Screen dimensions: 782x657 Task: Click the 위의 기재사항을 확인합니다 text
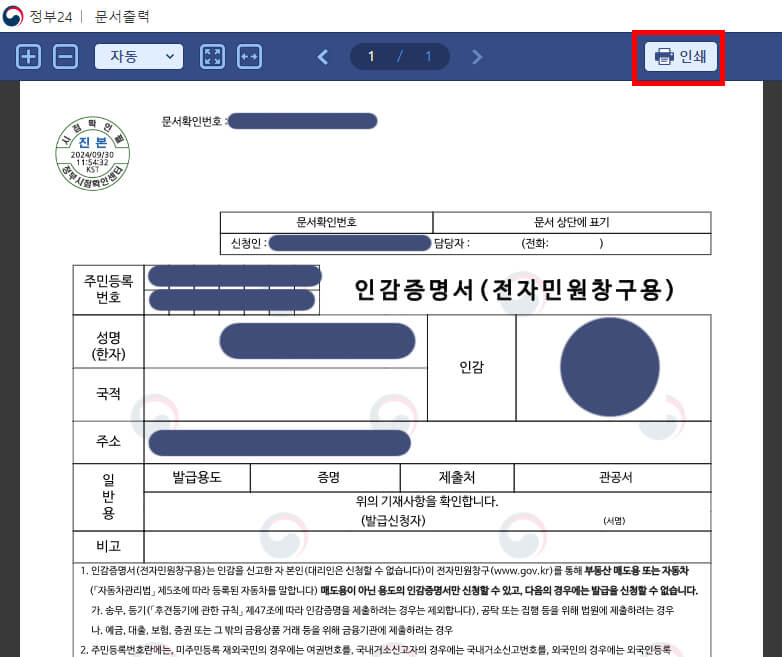(x=427, y=501)
